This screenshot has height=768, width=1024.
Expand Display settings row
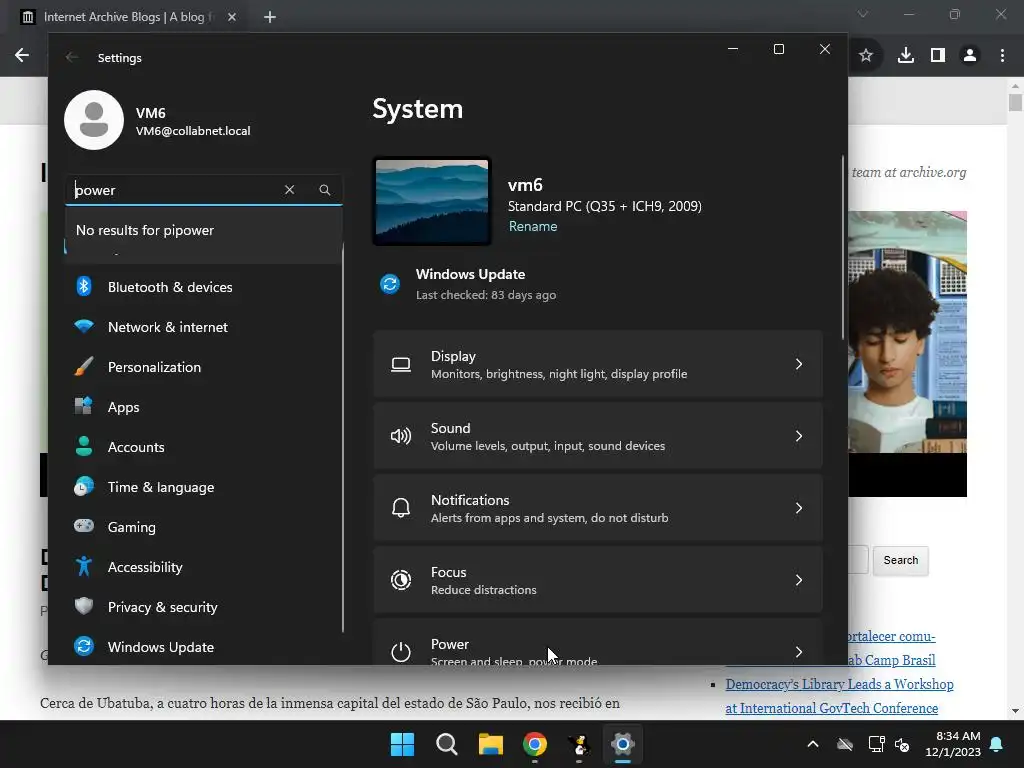click(598, 364)
